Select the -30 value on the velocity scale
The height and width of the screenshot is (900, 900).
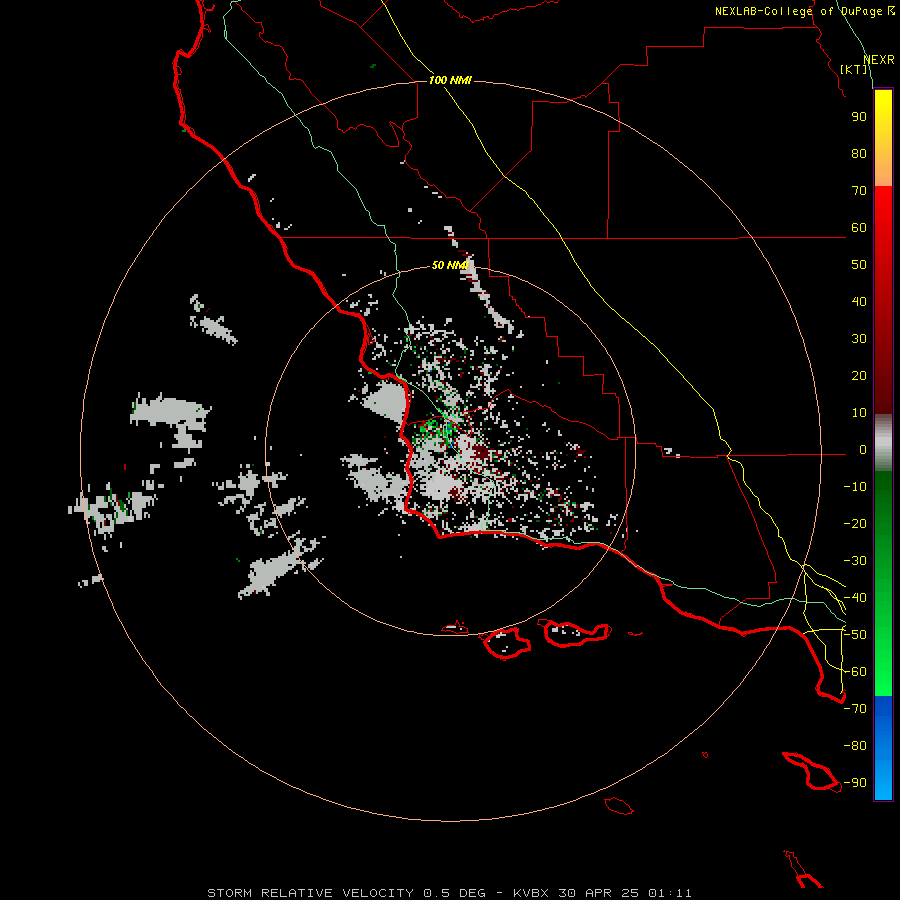click(x=855, y=561)
